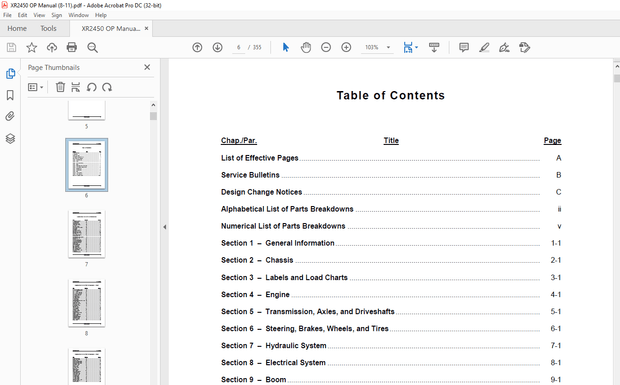
Task: Select page 5 thumbnail
Action: click(x=87, y=110)
